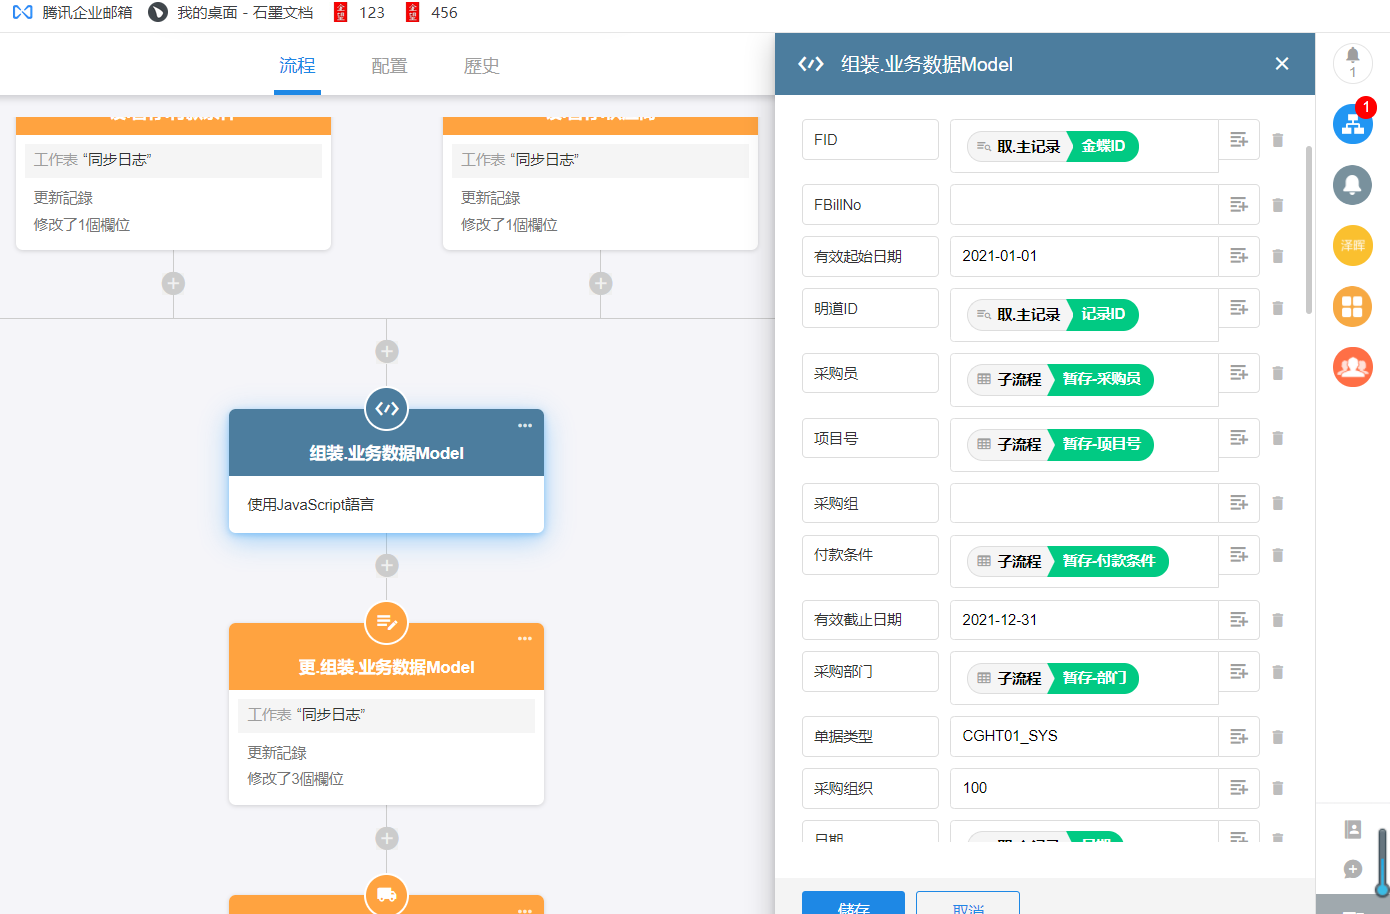Viewport: 1390px width, 914px height.
Task: Expand field picker for 有效起始日期 row
Action: pyautogui.click(x=1238, y=256)
